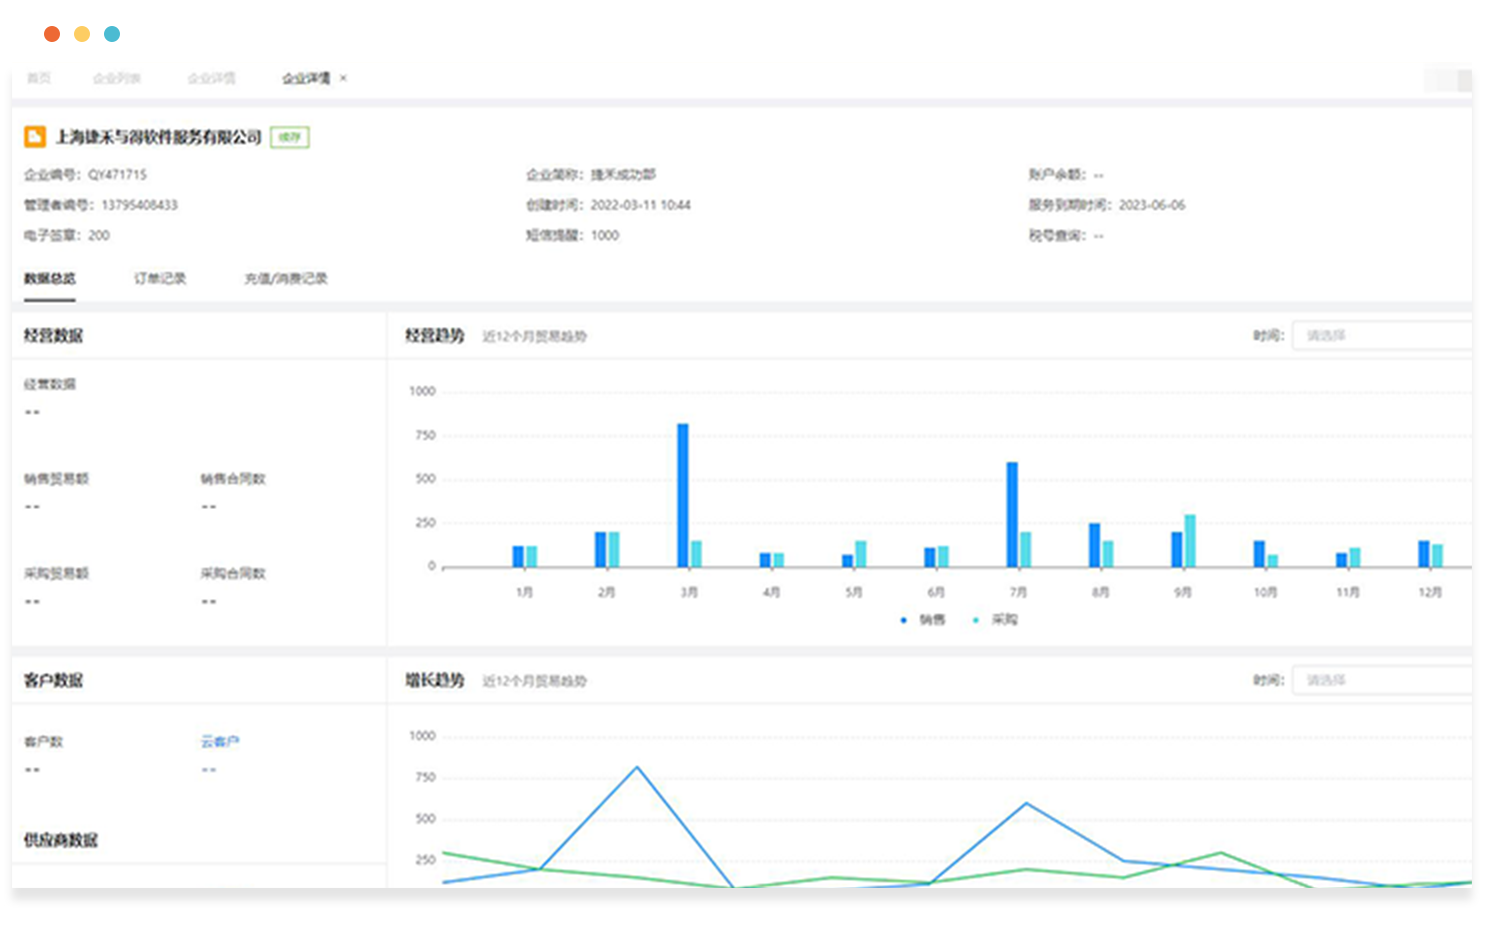Viewport: 1488px width, 926px height.
Task: Open the 云客户 link
Action: coord(220,741)
